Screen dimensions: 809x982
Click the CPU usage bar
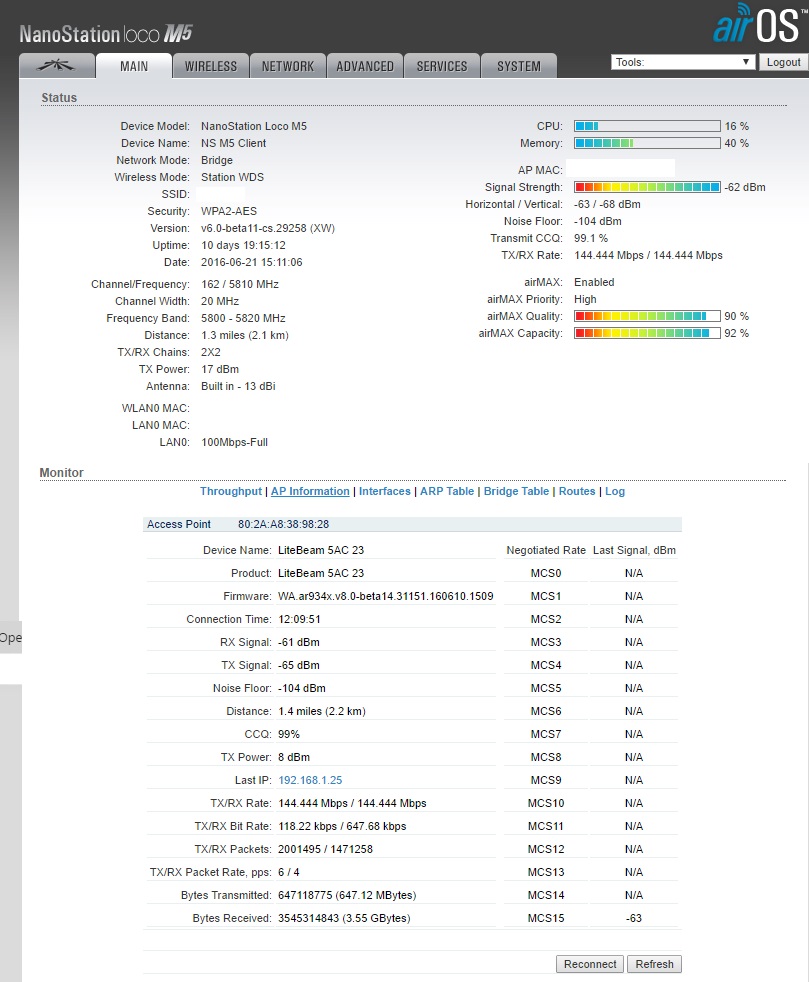[x=647, y=126]
